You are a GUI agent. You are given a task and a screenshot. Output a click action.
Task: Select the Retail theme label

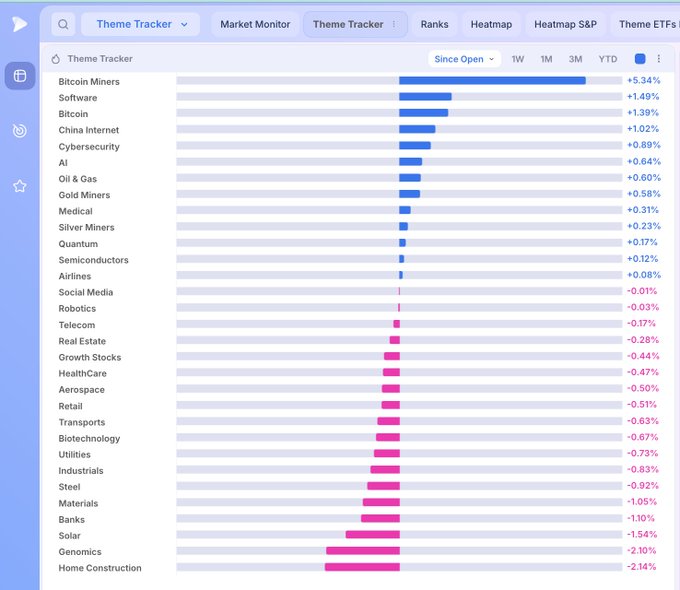point(70,406)
